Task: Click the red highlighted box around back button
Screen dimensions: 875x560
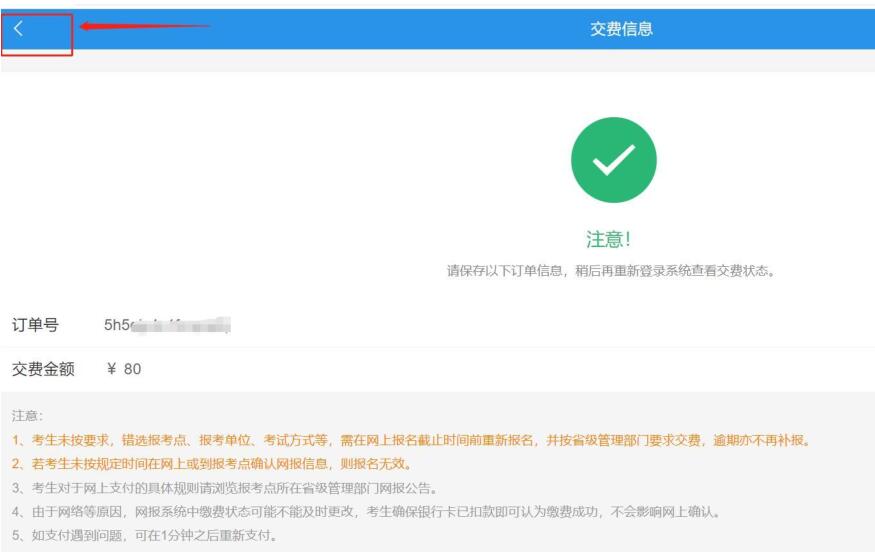Action: coord(37,35)
